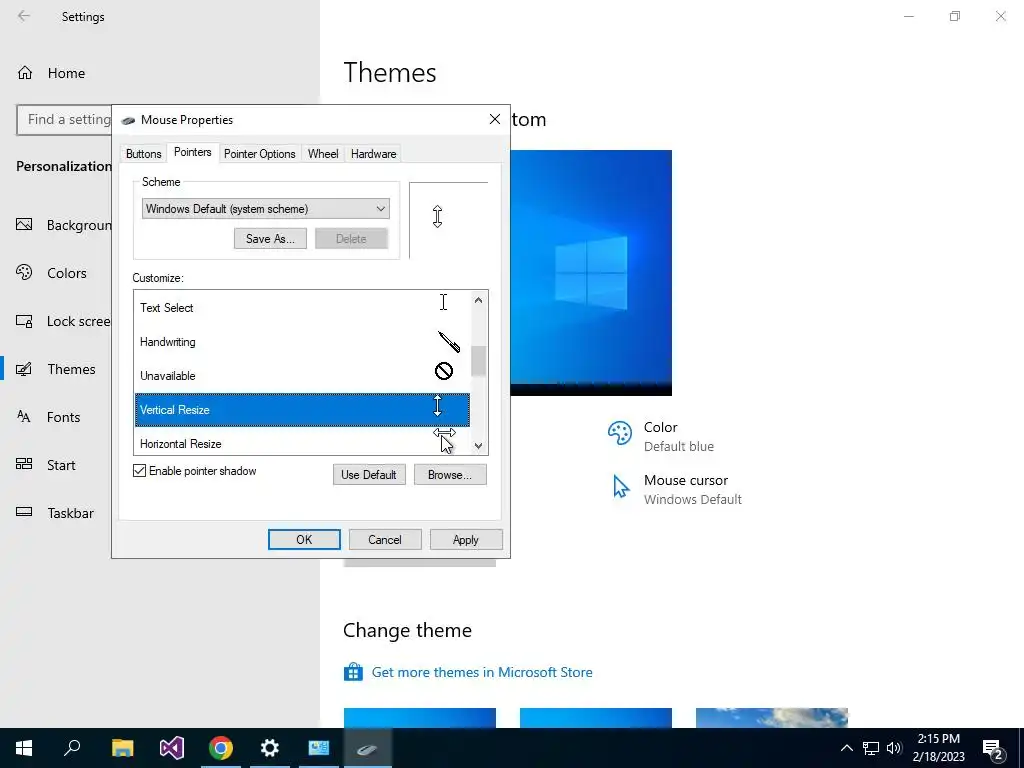Viewport: 1024px width, 768px height.
Task: Open Taskbar settings in sidebar
Action: tap(55, 513)
